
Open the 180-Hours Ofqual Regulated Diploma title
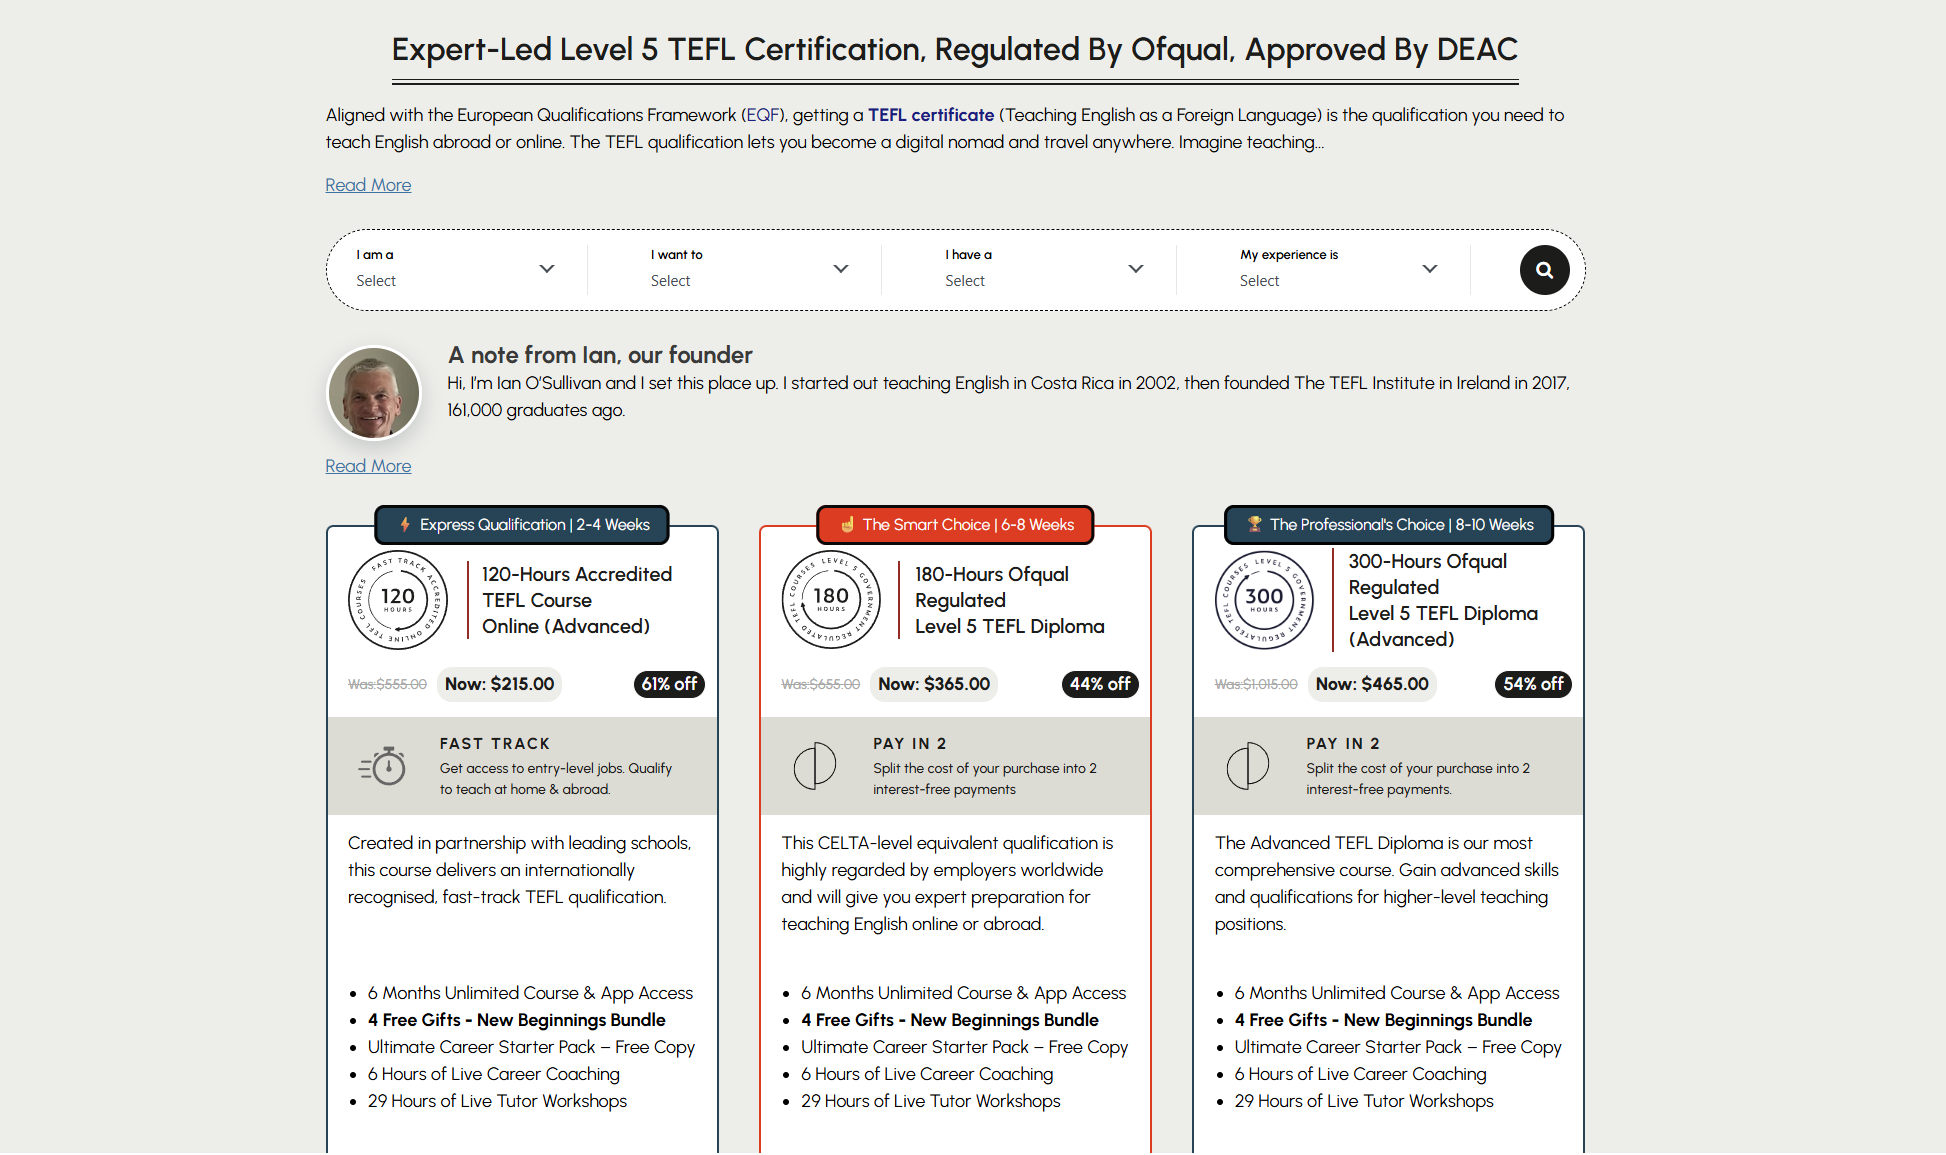tap(1010, 600)
